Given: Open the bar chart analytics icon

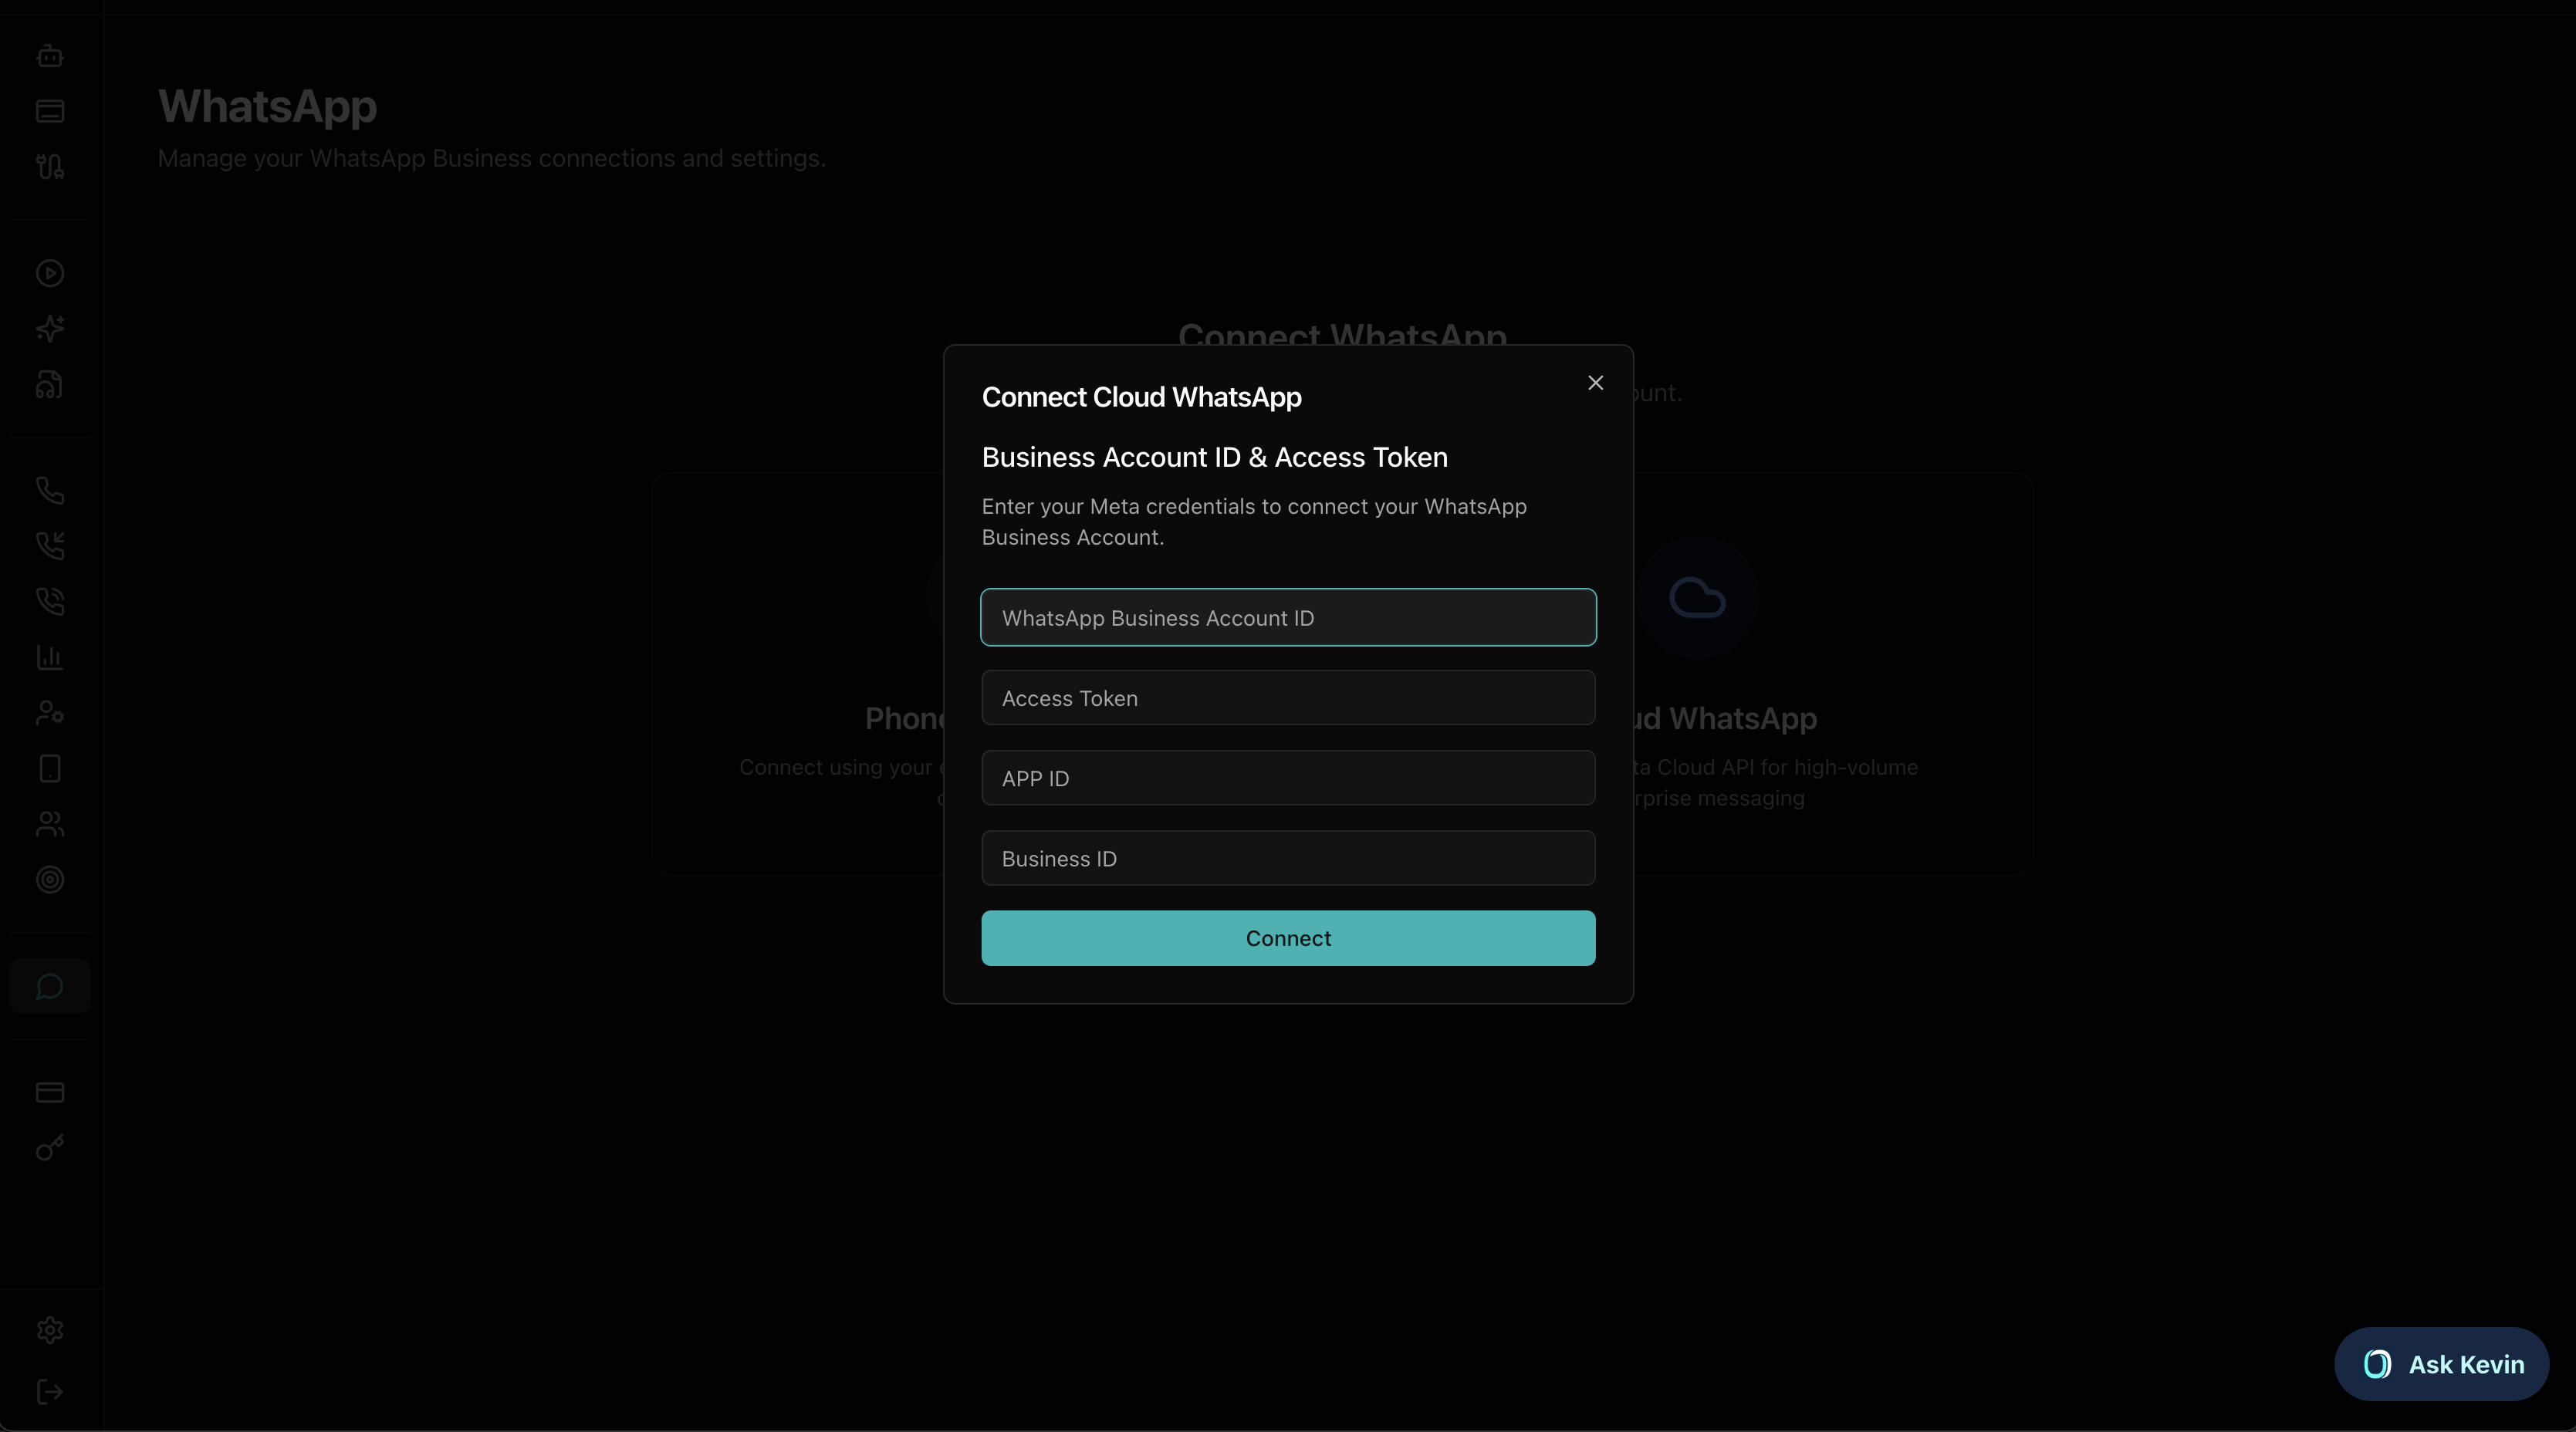Looking at the screenshot, I should tap(50, 657).
